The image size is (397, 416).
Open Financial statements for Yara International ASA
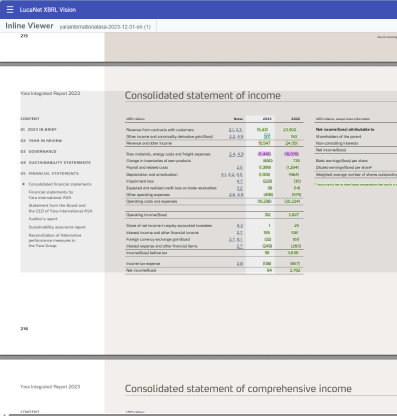tap(51, 195)
